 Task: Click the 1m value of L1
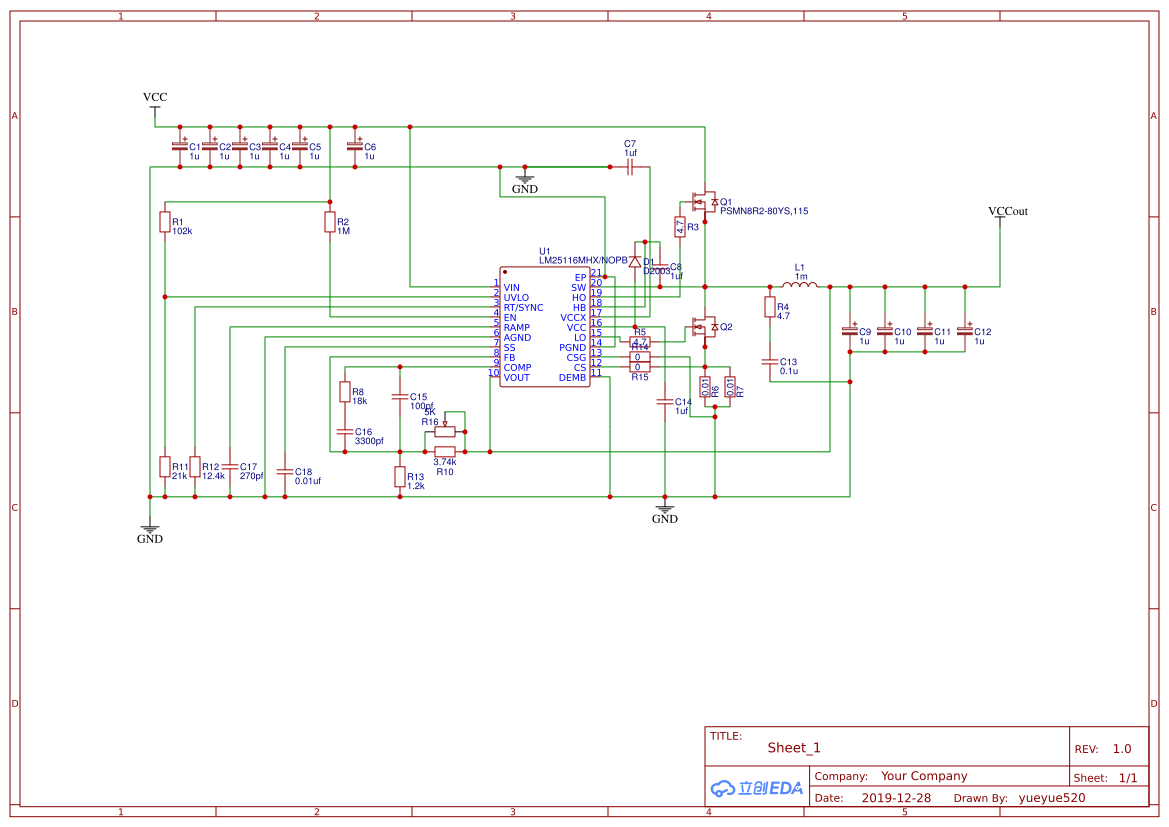[x=801, y=276]
